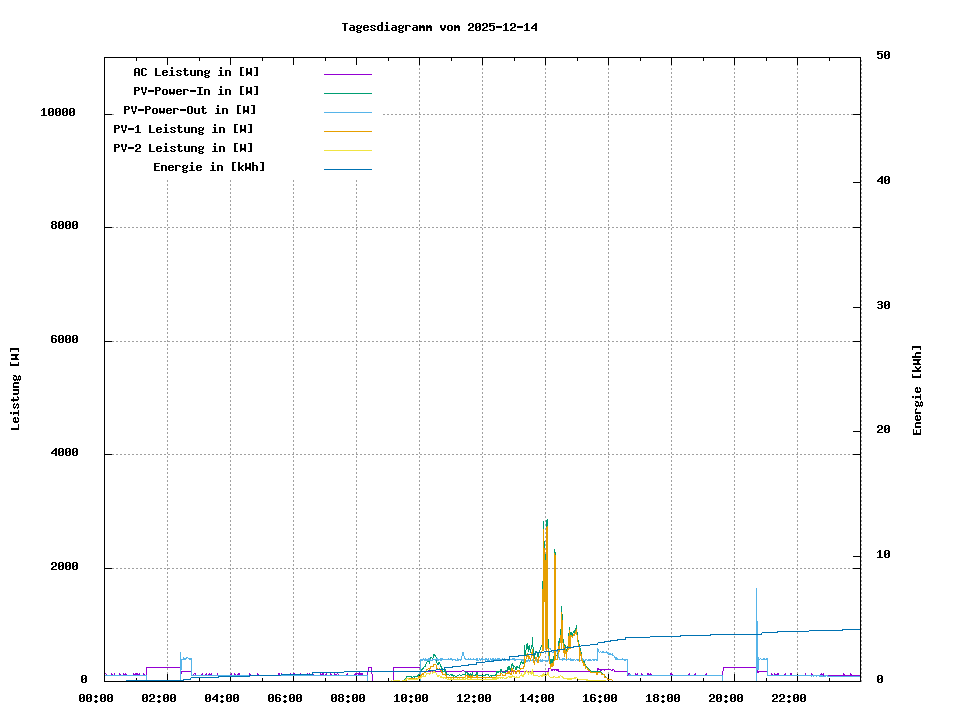Select the 00:00 time axis label
The height and width of the screenshot is (720, 960).
(96, 698)
